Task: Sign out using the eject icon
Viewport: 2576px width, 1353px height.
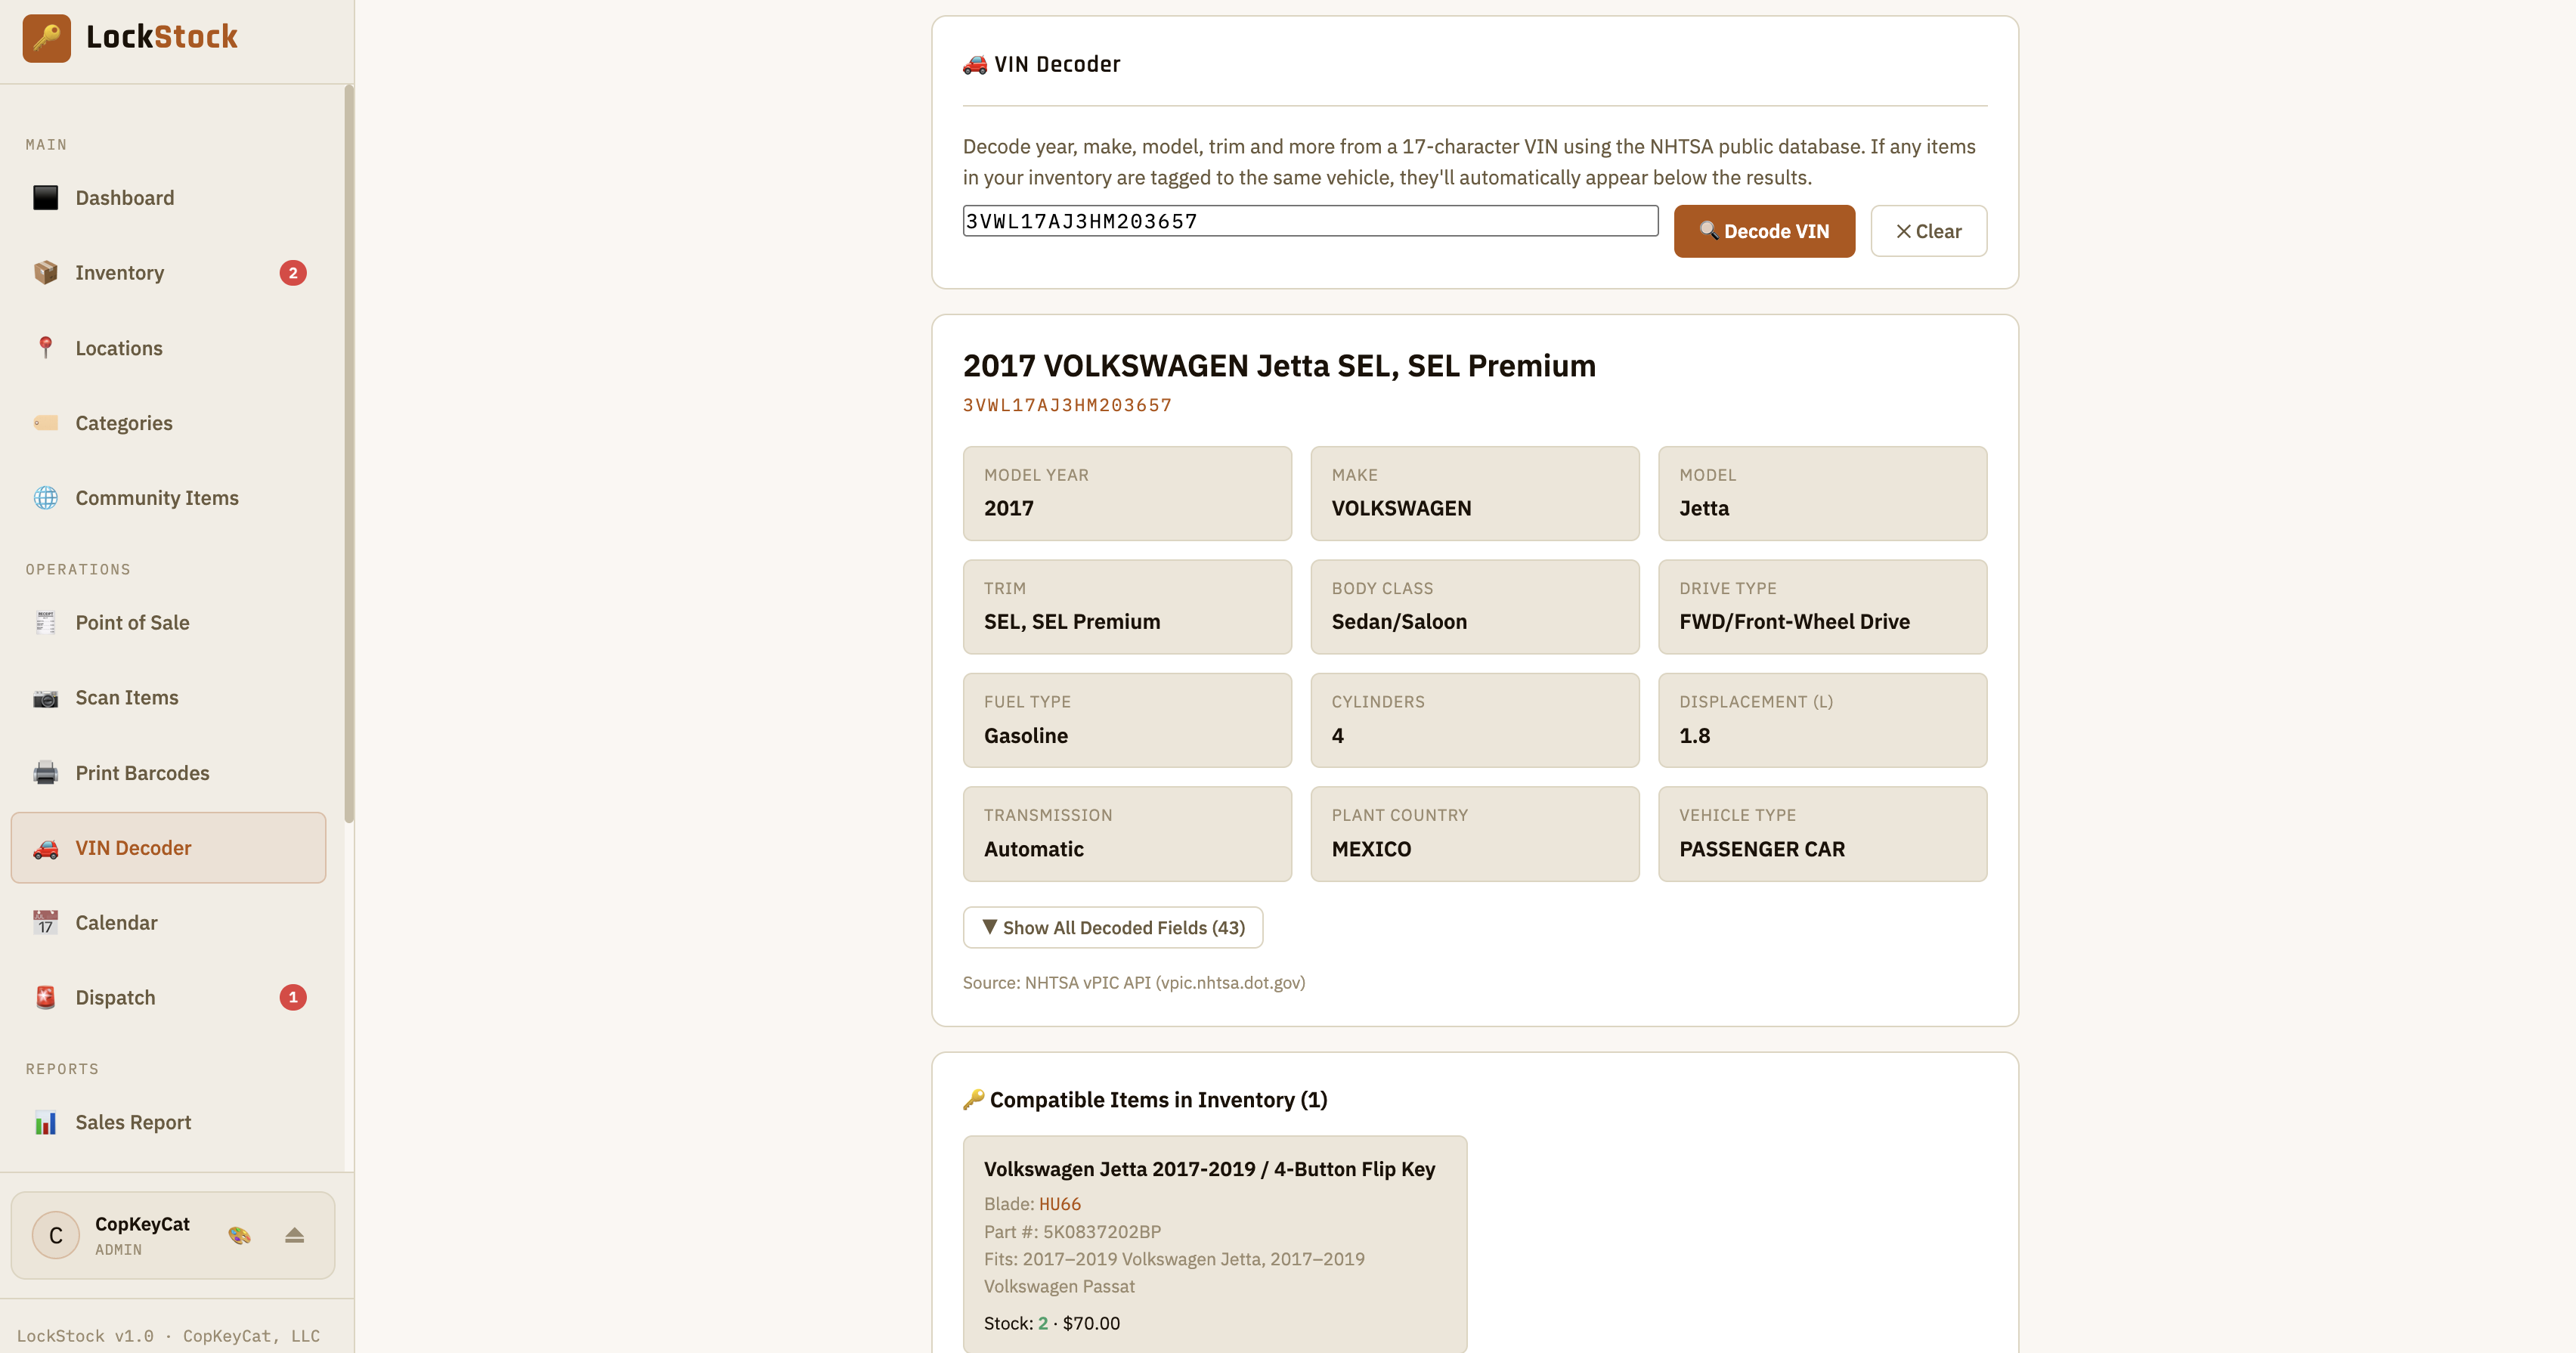Action: (295, 1234)
